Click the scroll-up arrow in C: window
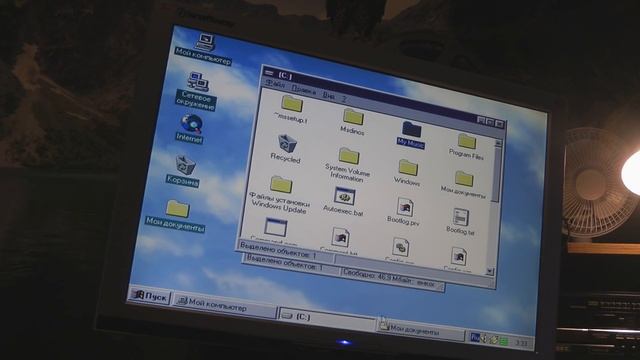The width and height of the screenshot is (640, 360). [498, 143]
